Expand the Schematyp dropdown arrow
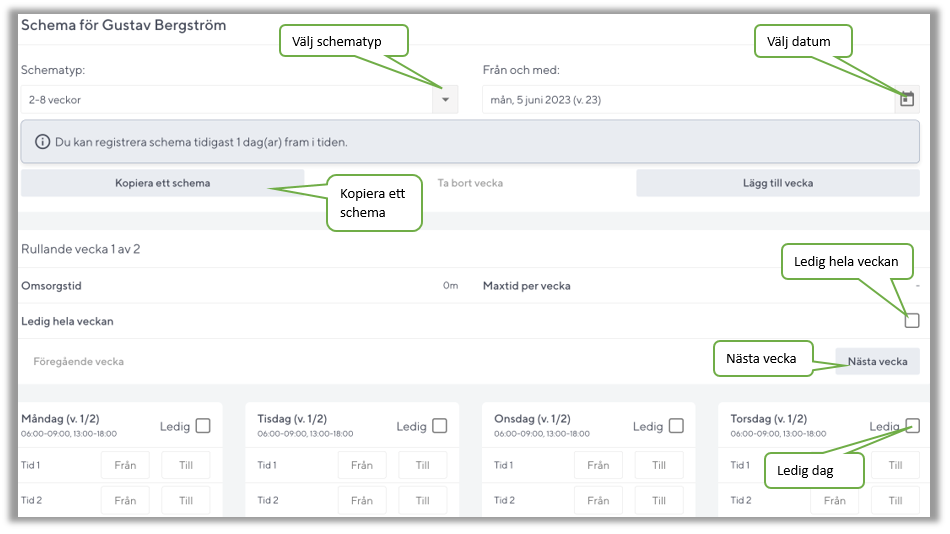The image size is (950, 534). pos(445,99)
